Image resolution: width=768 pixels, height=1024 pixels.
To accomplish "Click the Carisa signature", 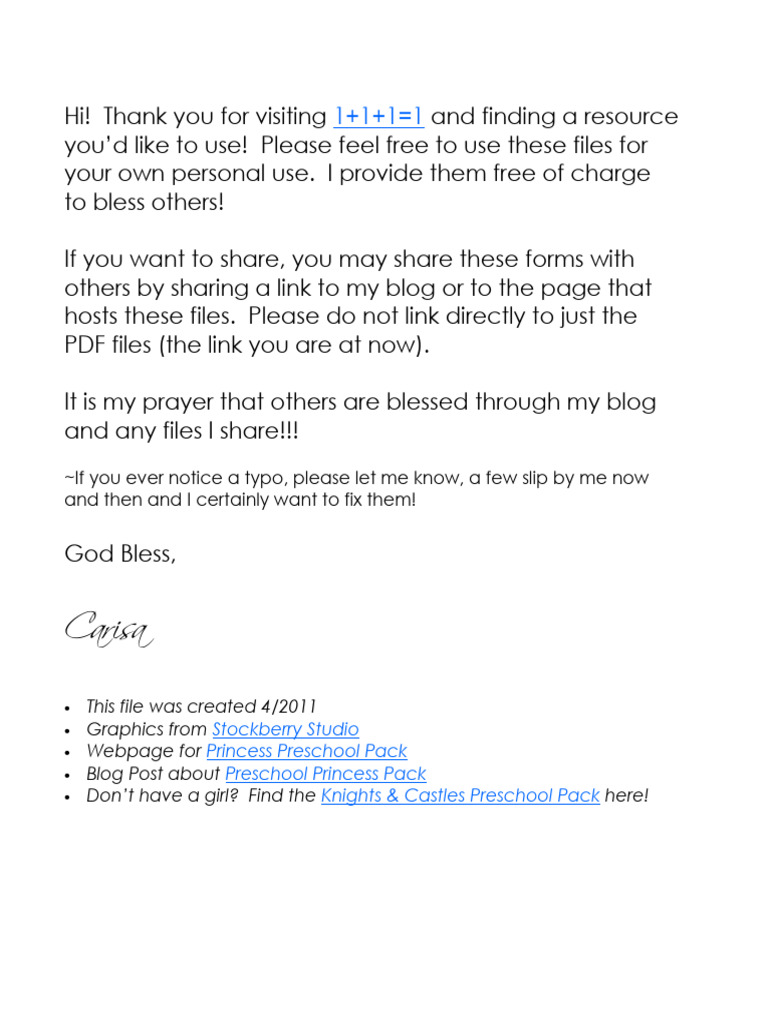I will [108, 630].
